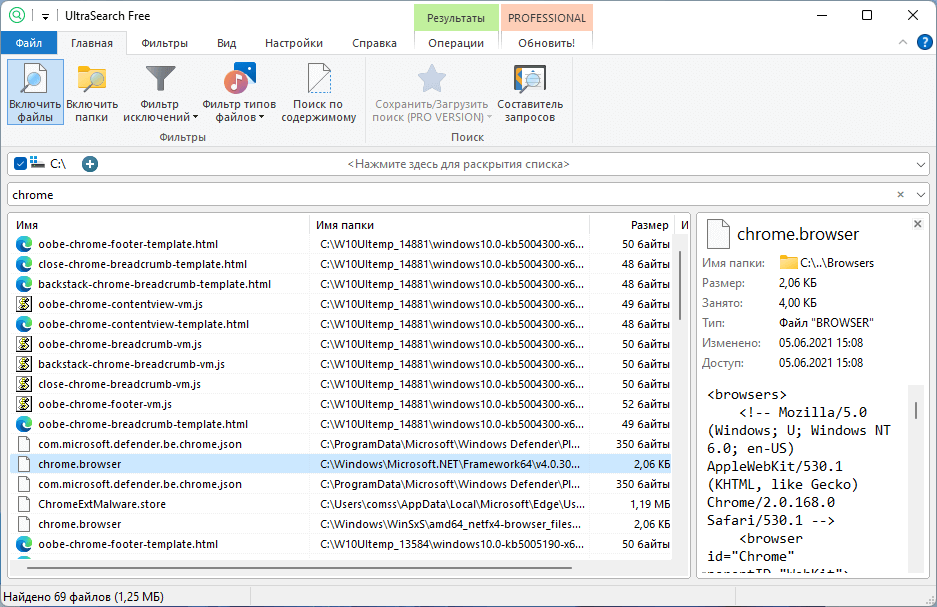937x607 pixels.
Task: Open search history dropdown arrow
Action: click(x=920, y=195)
